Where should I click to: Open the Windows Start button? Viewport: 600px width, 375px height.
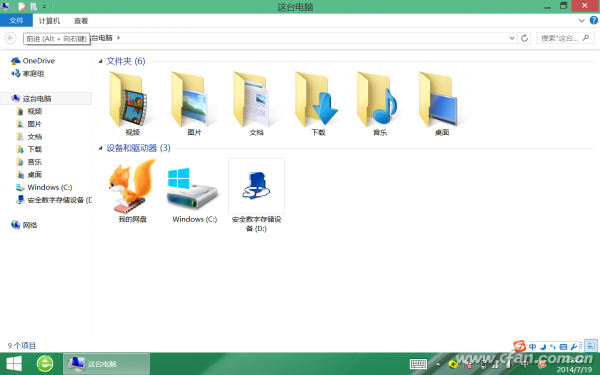point(14,364)
